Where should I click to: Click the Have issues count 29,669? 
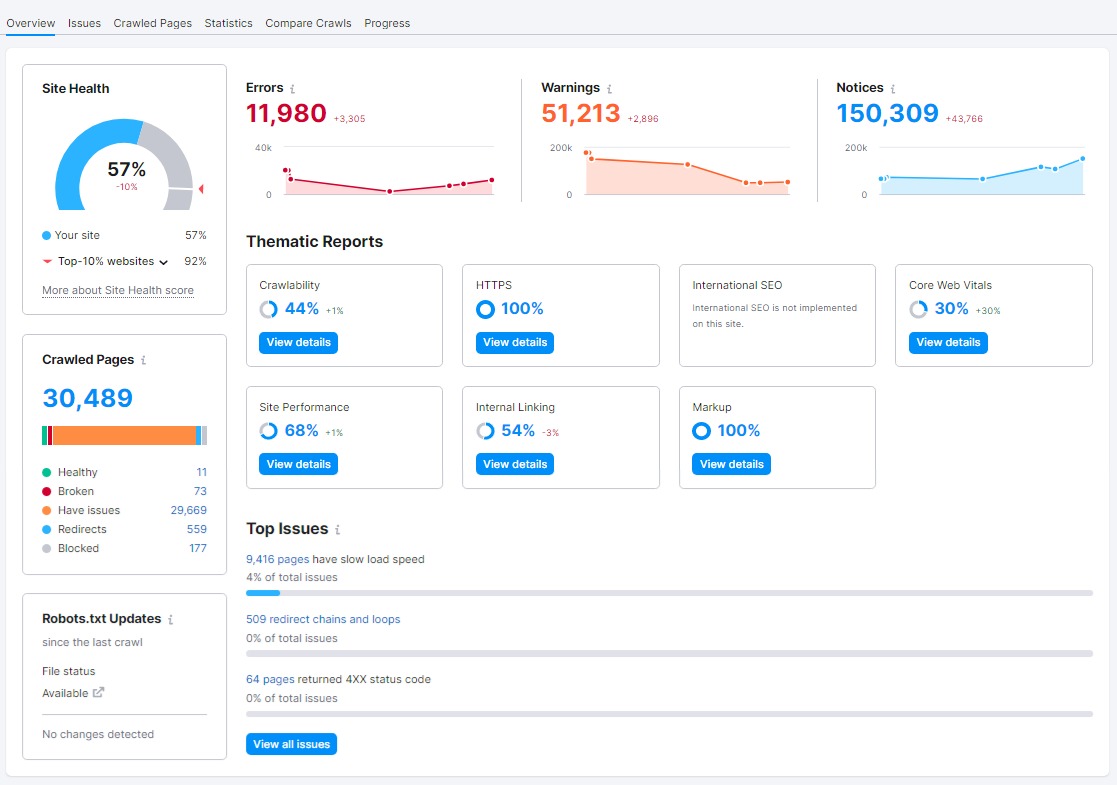coord(189,510)
